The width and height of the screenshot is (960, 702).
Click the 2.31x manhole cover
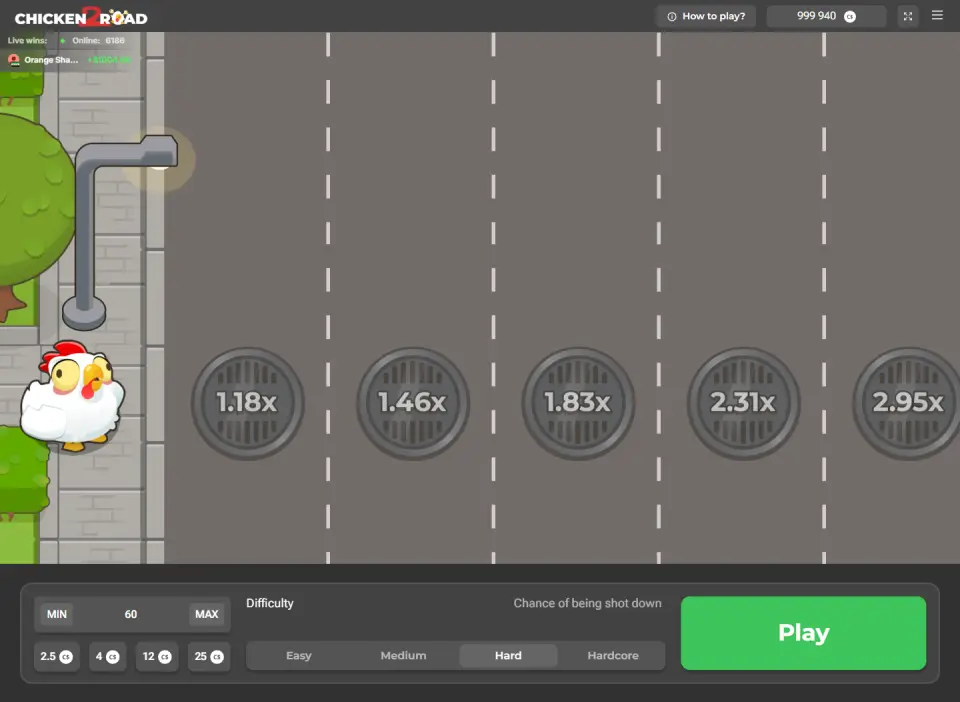coord(743,403)
